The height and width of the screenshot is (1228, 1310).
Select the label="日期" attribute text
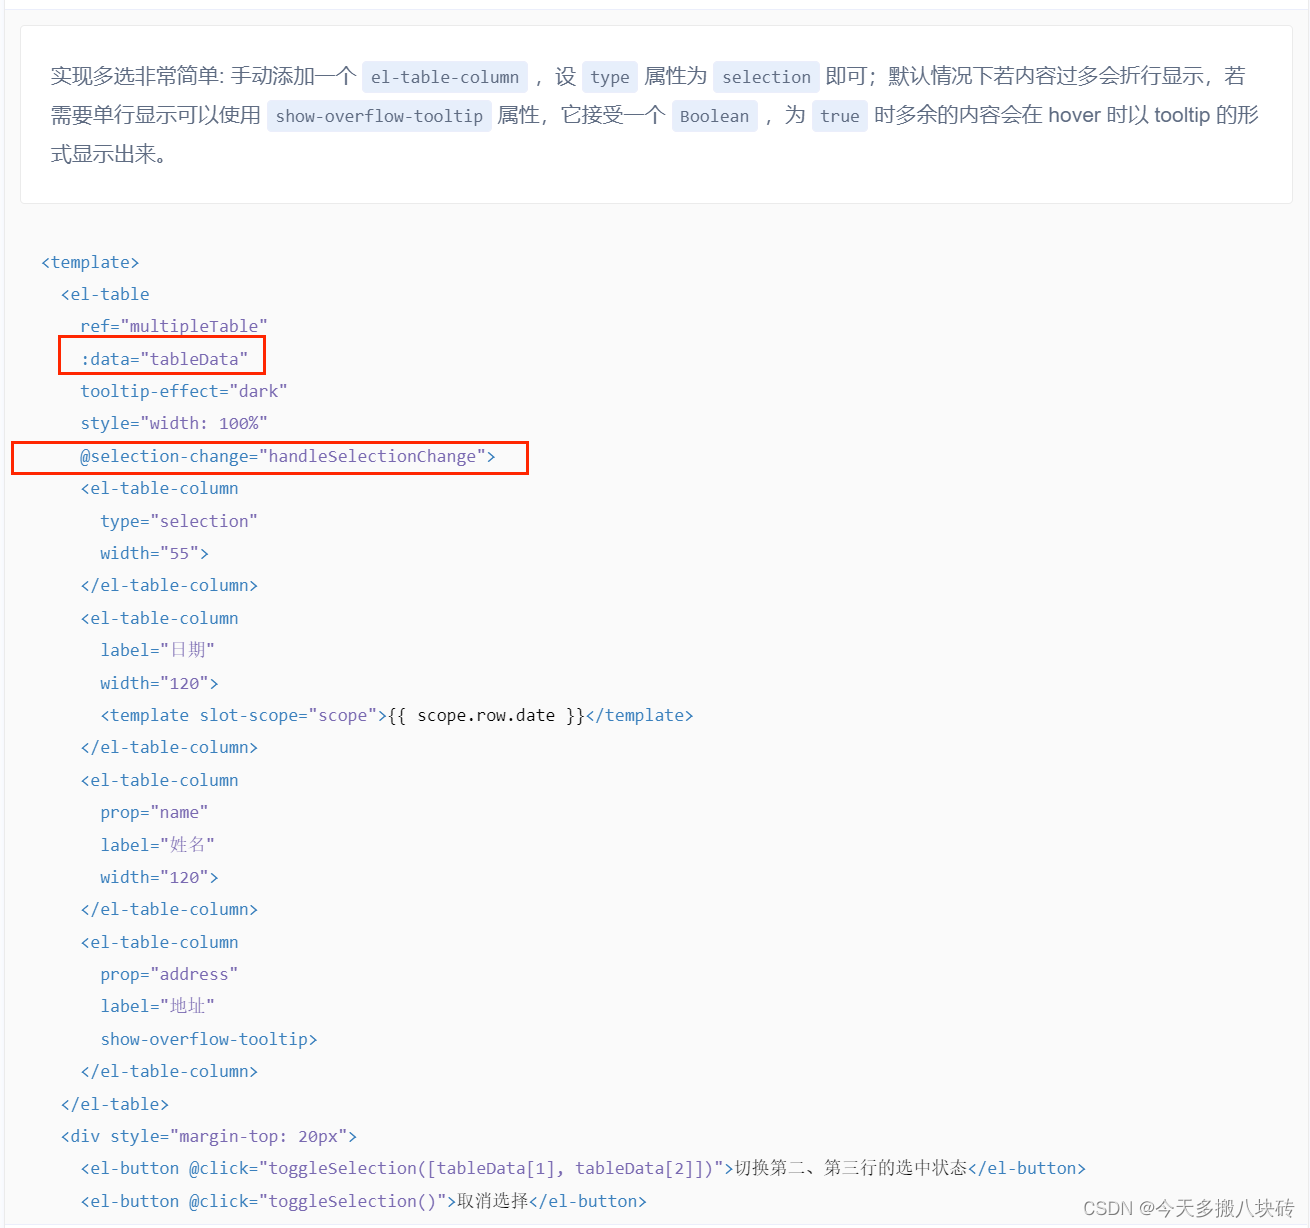(x=157, y=649)
